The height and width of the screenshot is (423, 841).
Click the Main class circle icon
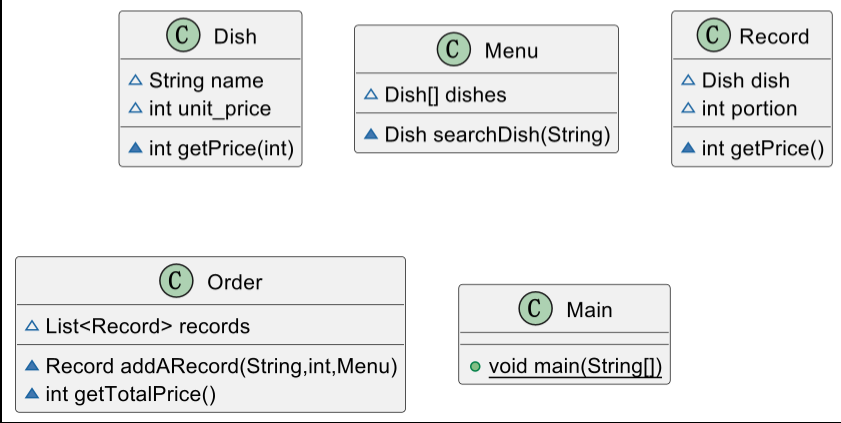point(535,309)
